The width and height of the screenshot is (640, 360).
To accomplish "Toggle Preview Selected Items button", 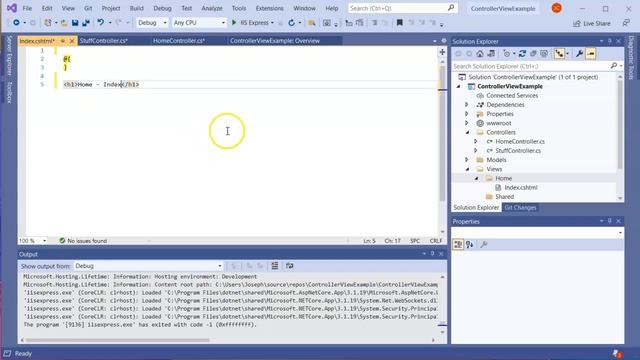I will coord(591,53).
